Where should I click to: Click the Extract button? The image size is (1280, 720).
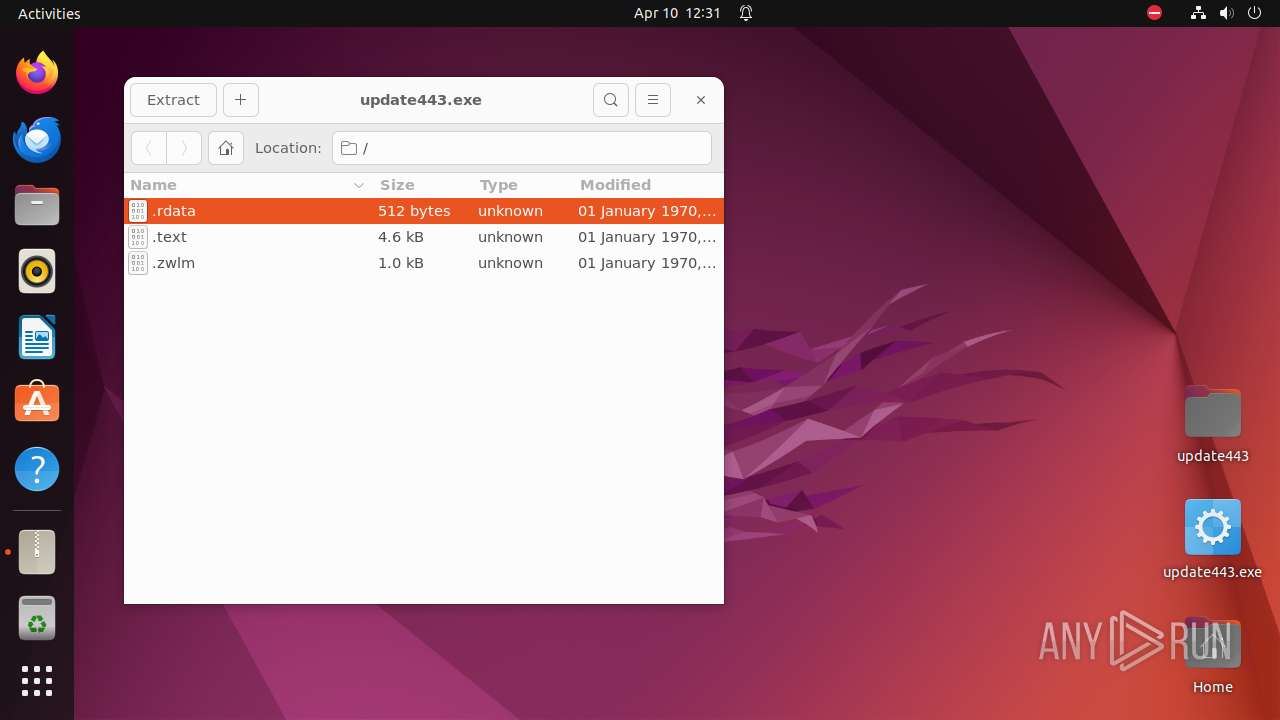[173, 100]
